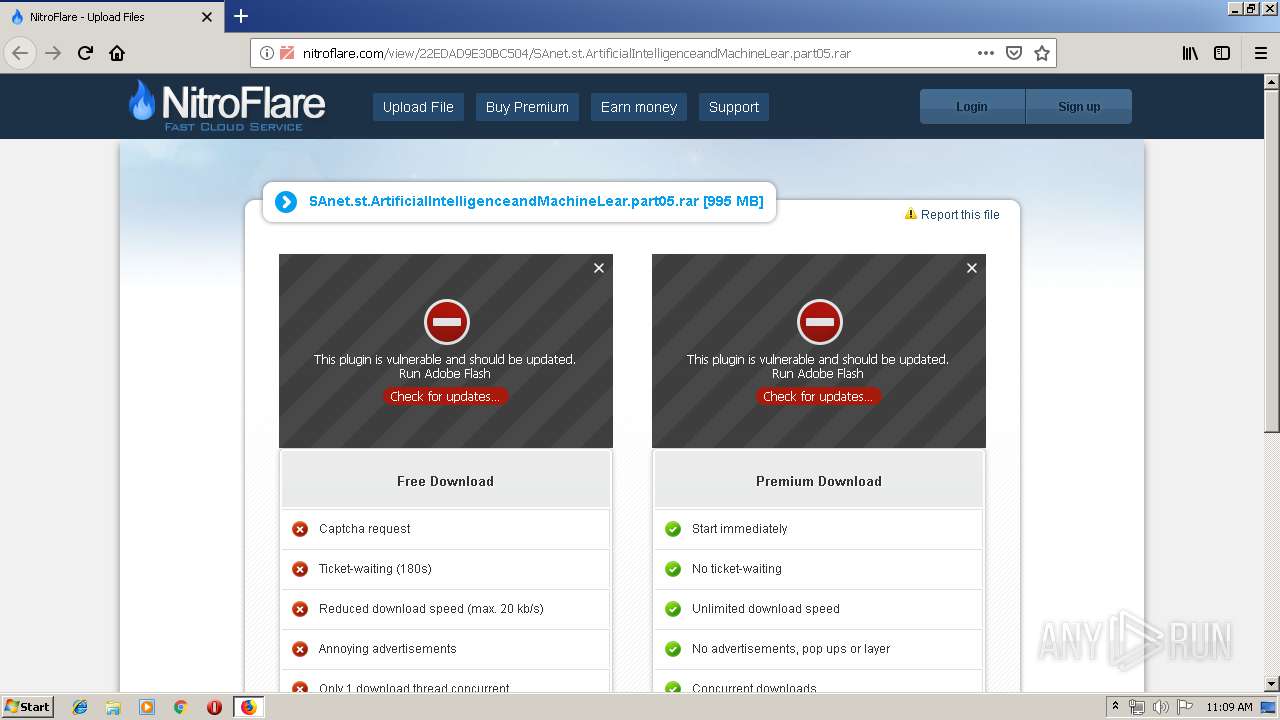The image size is (1280, 720).
Task: Click the browser Back arrow
Action: tap(20, 53)
